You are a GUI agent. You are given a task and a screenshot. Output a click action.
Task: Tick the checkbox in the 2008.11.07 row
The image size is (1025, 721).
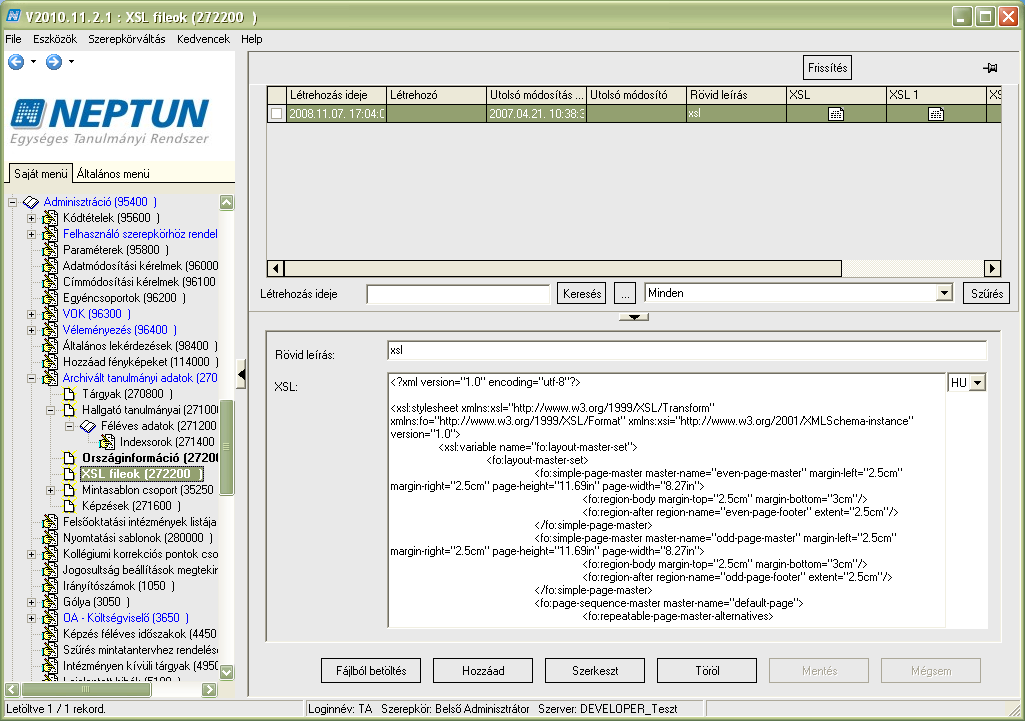pos(277,114)
